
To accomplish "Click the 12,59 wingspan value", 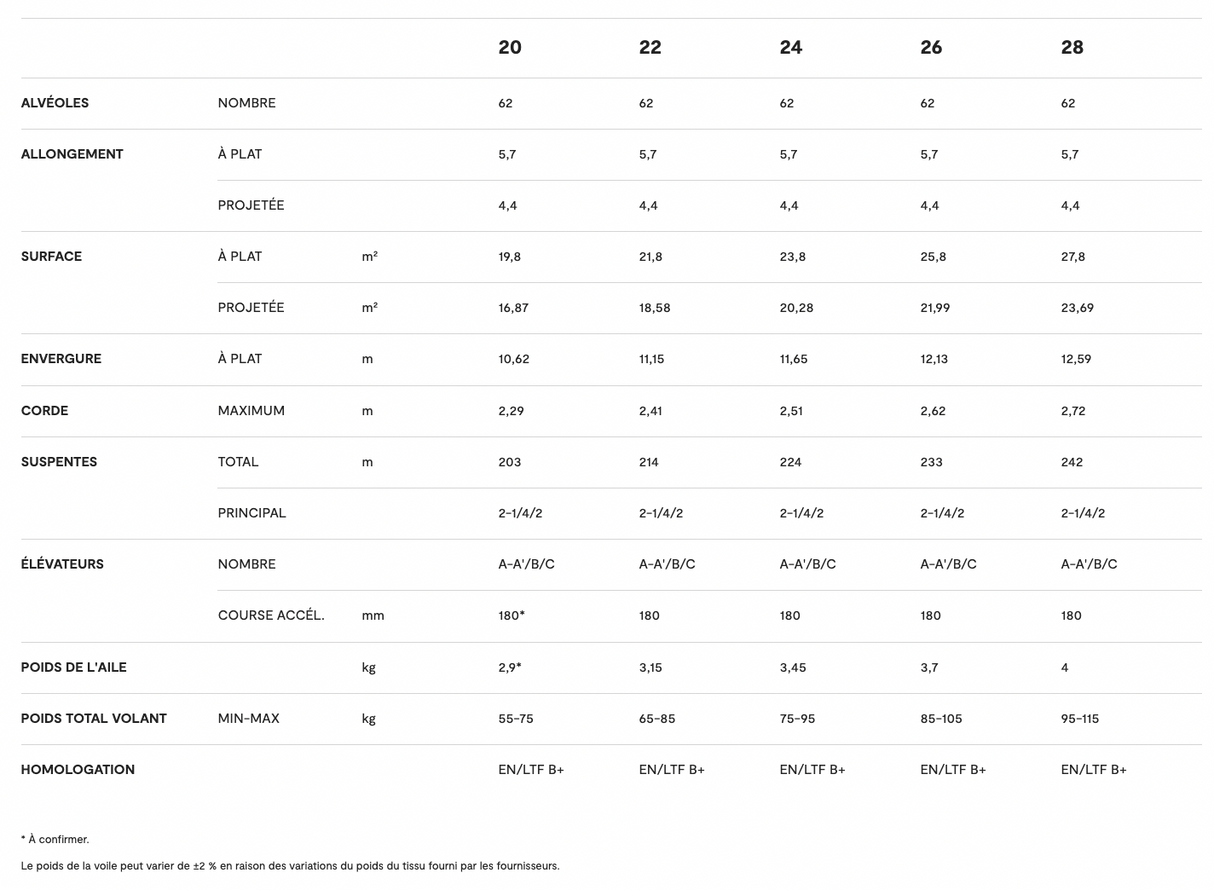I will pyautogui.click(x=1076, y=359).
